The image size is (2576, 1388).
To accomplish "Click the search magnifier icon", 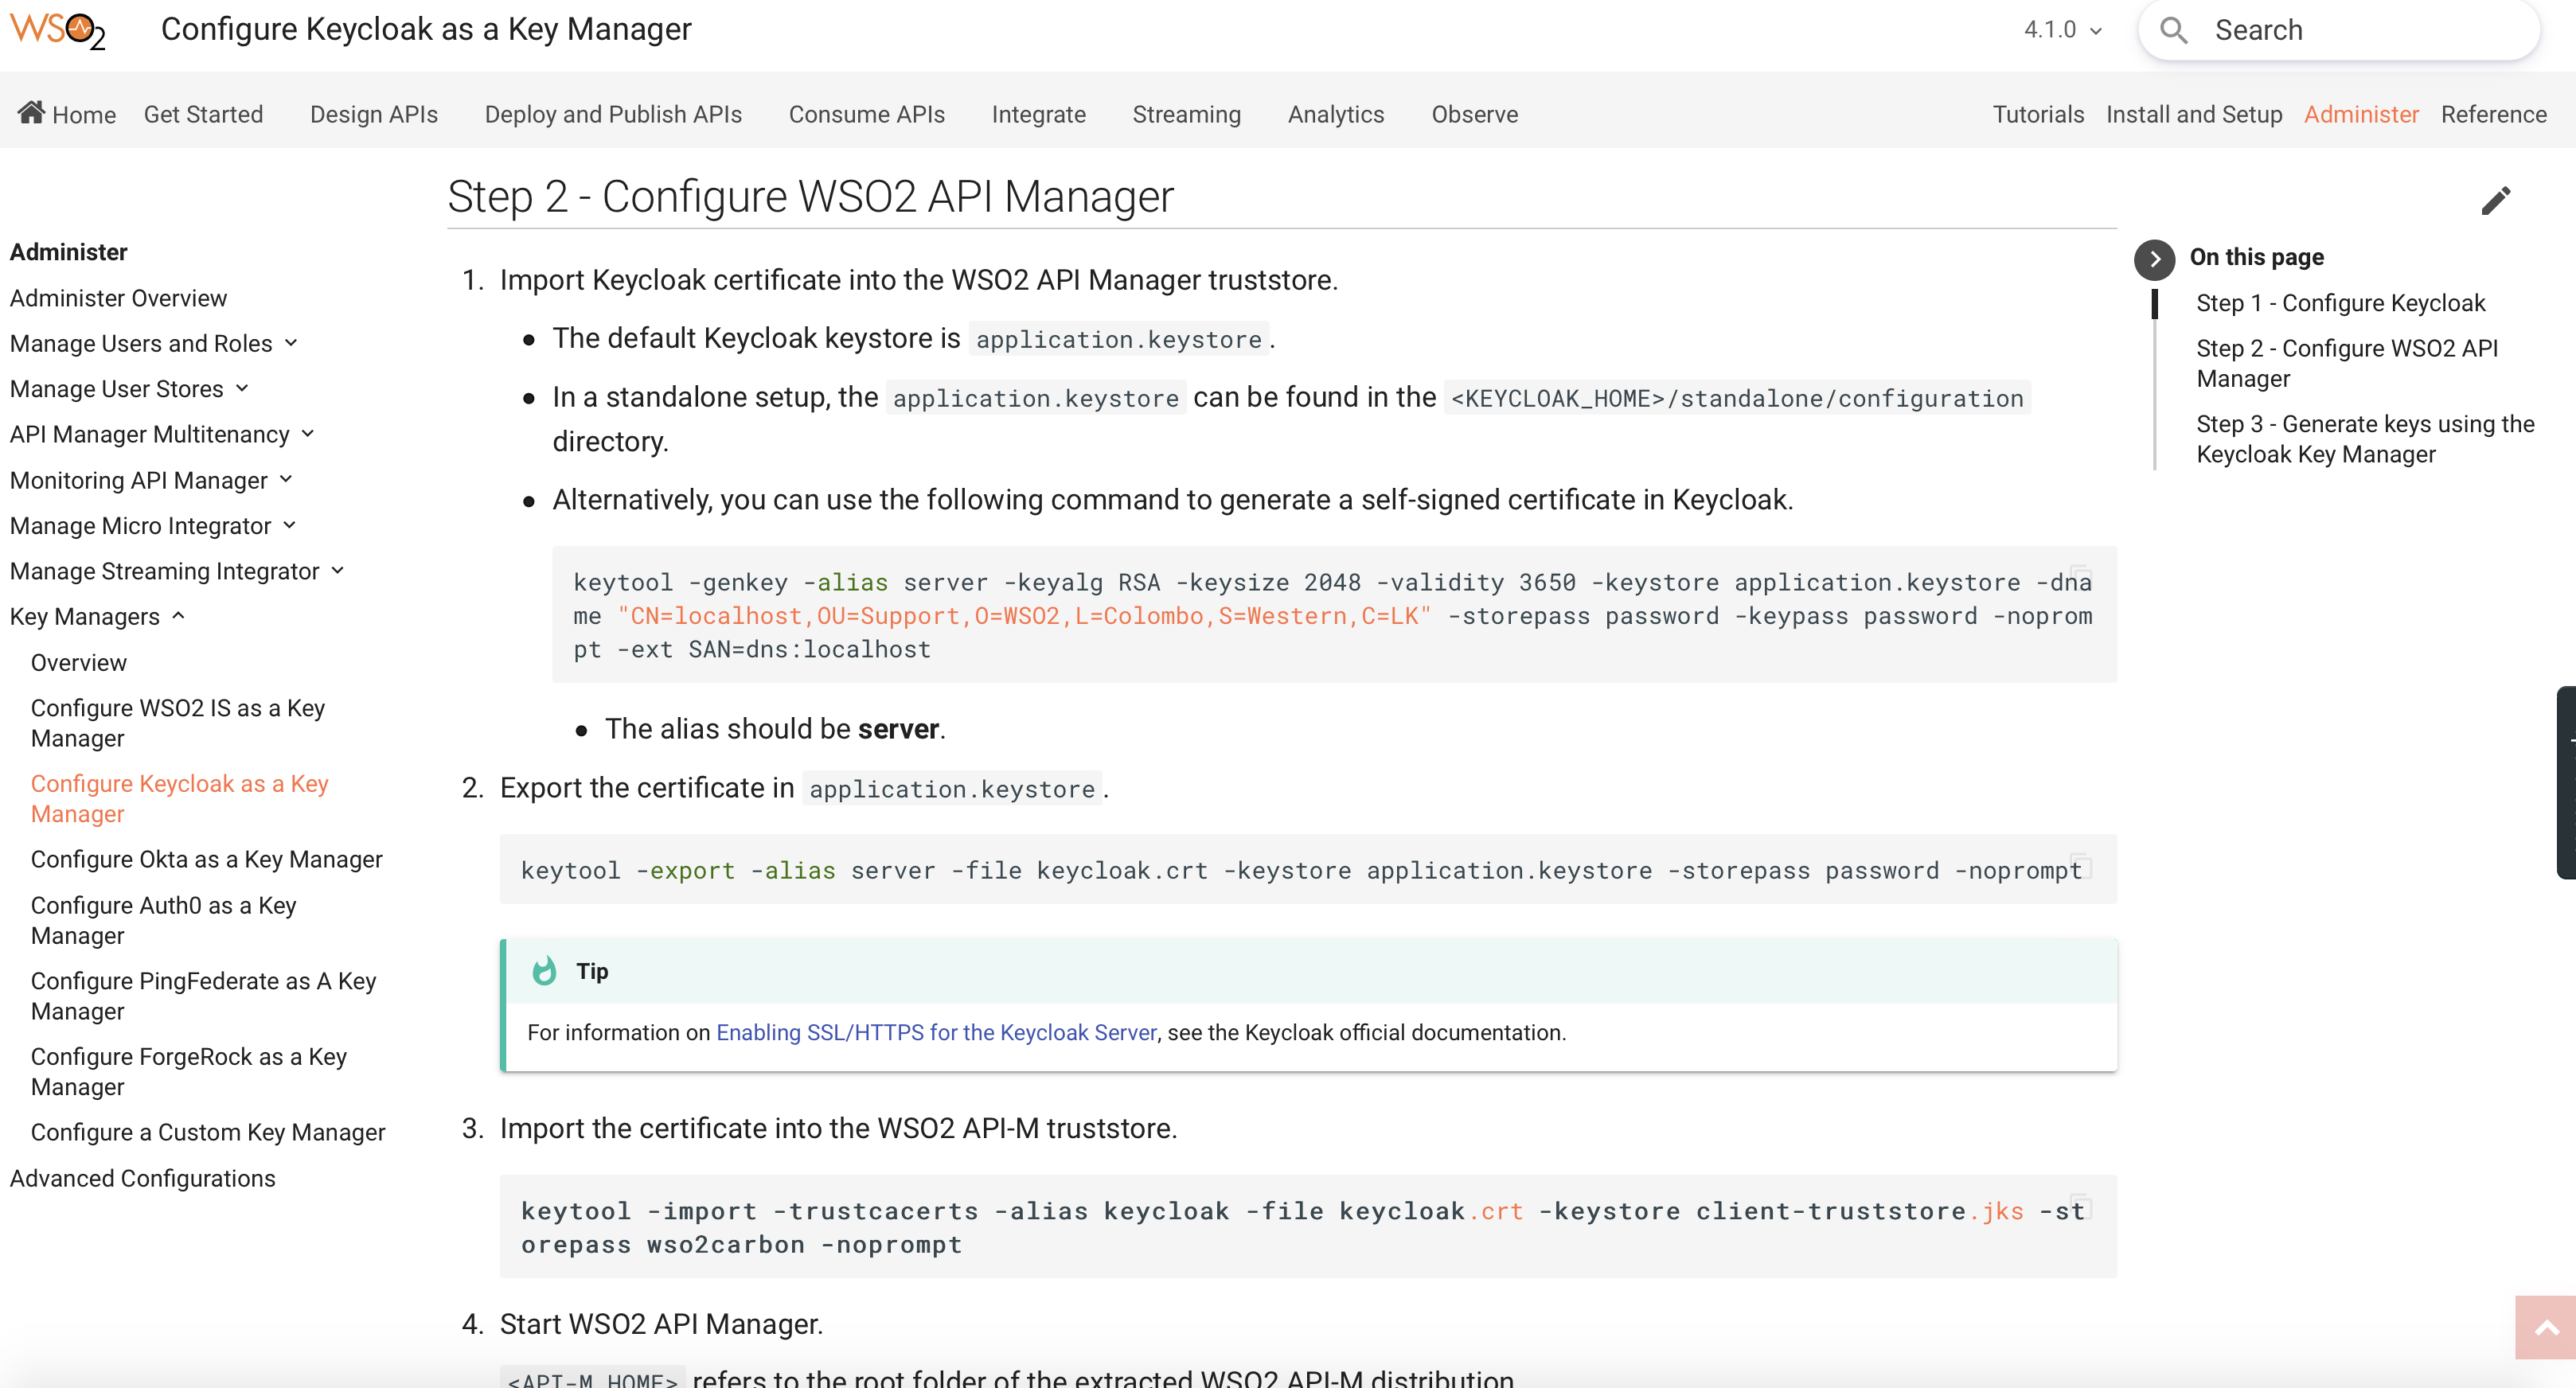I will tap(2174, 30).
